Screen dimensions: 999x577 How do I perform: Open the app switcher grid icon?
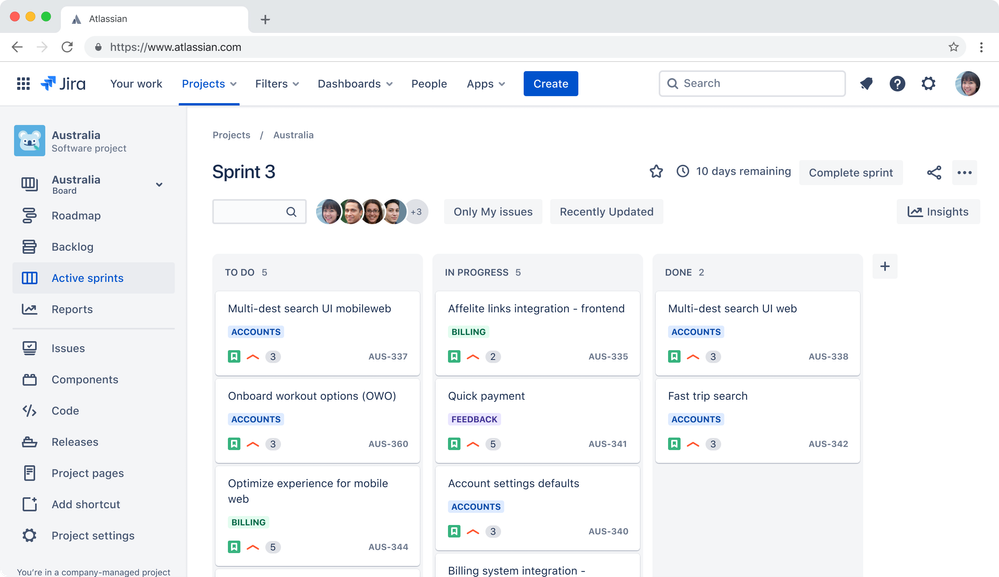(x=23, y=83)
